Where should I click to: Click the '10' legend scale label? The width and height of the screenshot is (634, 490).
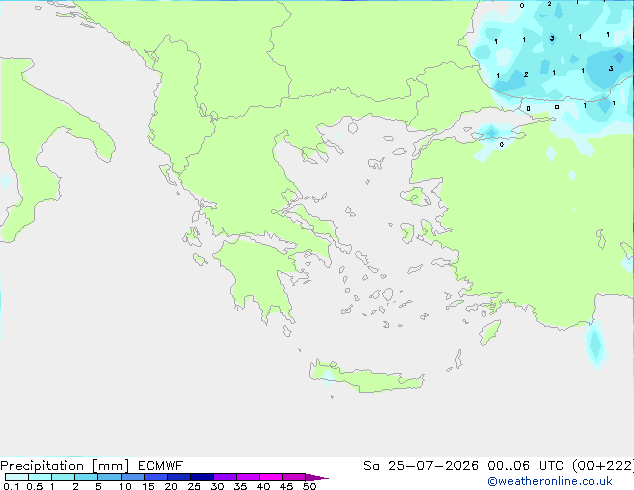pos(125,486)
